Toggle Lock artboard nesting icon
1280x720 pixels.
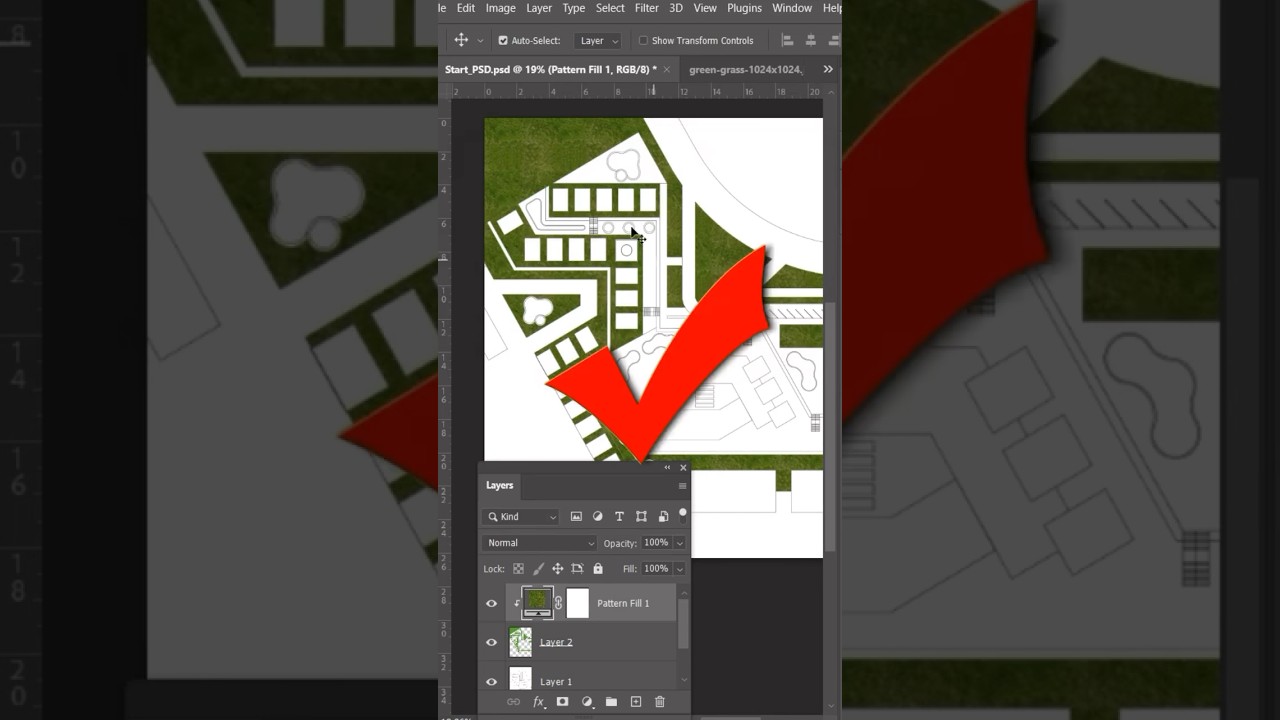click(x=577, y=569)
